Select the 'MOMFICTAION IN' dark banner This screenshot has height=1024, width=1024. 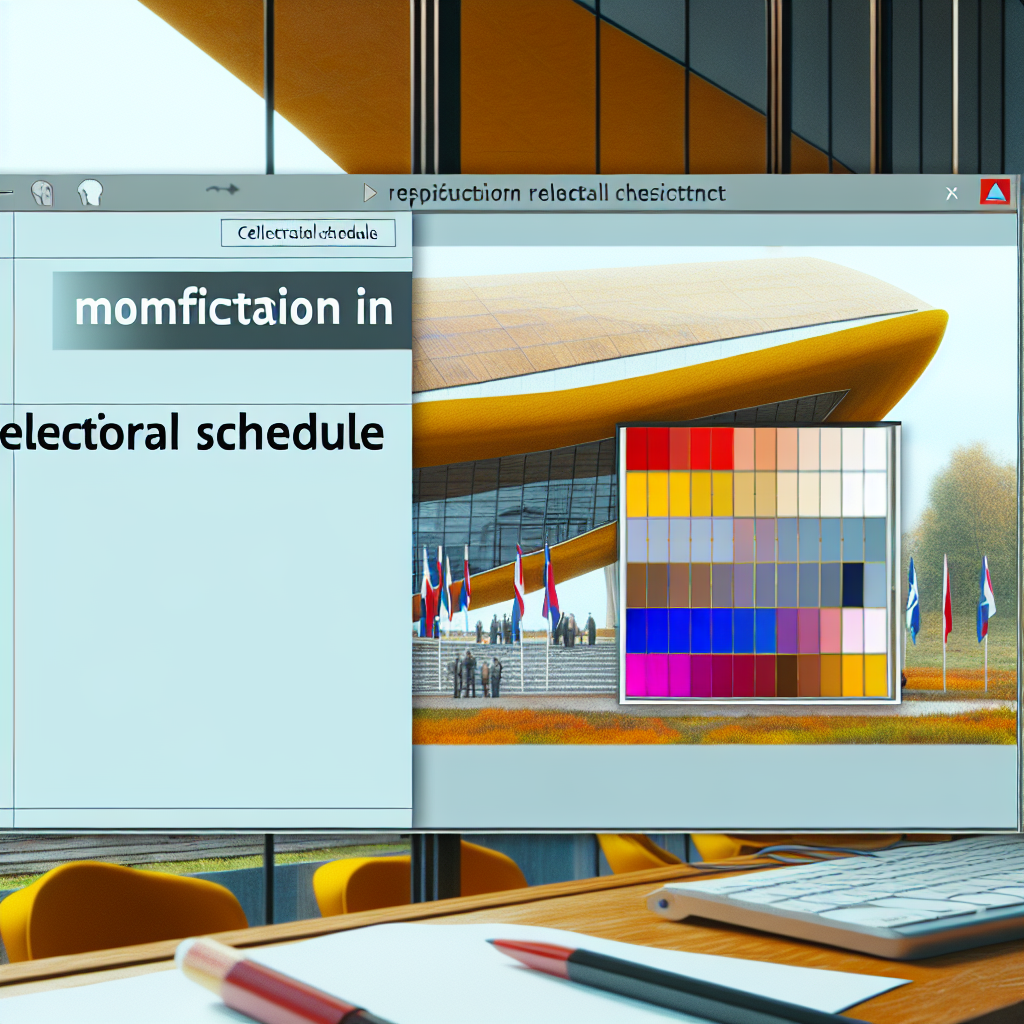232,311
